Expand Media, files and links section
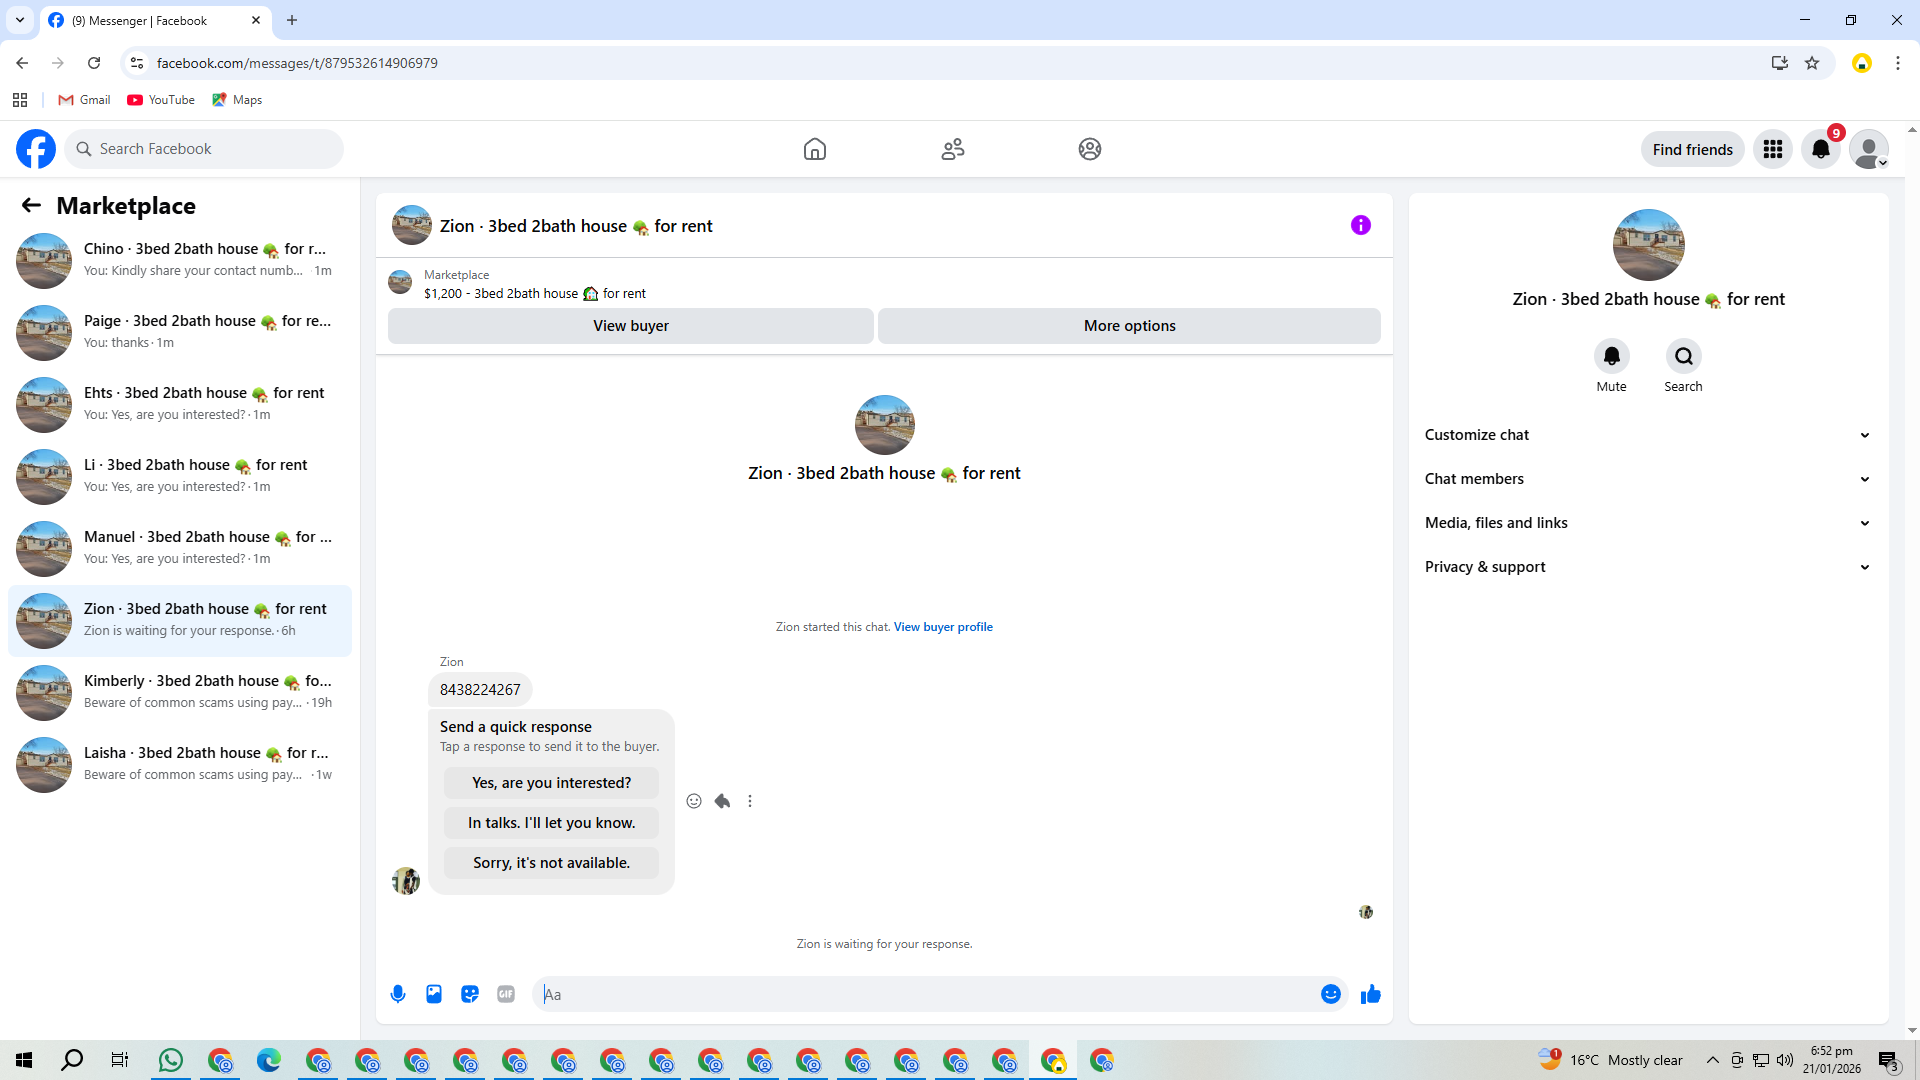Image resolution: width=1920 pixels, height=1080 pixels. [x=1647, y=523]
